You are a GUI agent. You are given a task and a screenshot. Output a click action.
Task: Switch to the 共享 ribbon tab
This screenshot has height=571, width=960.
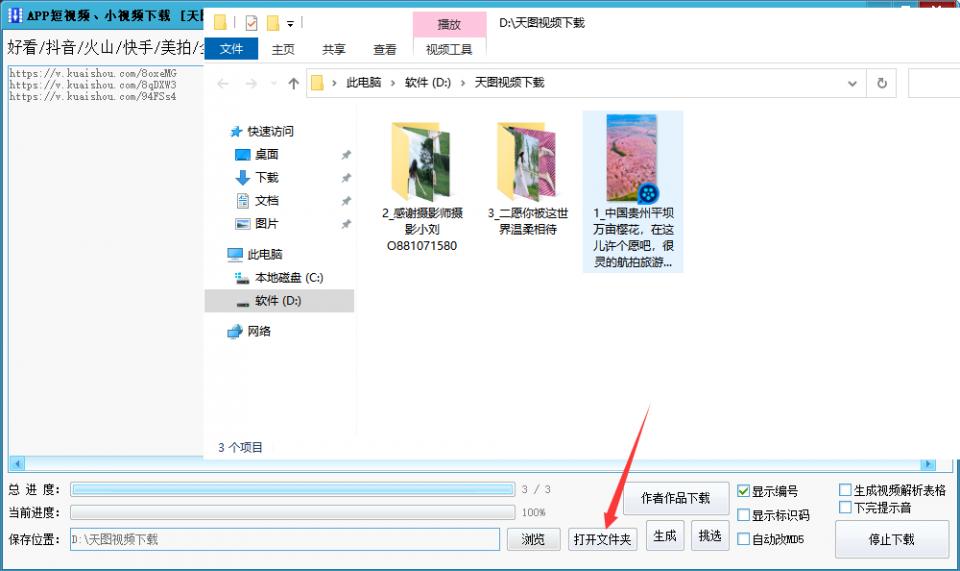tap(334, 50)
